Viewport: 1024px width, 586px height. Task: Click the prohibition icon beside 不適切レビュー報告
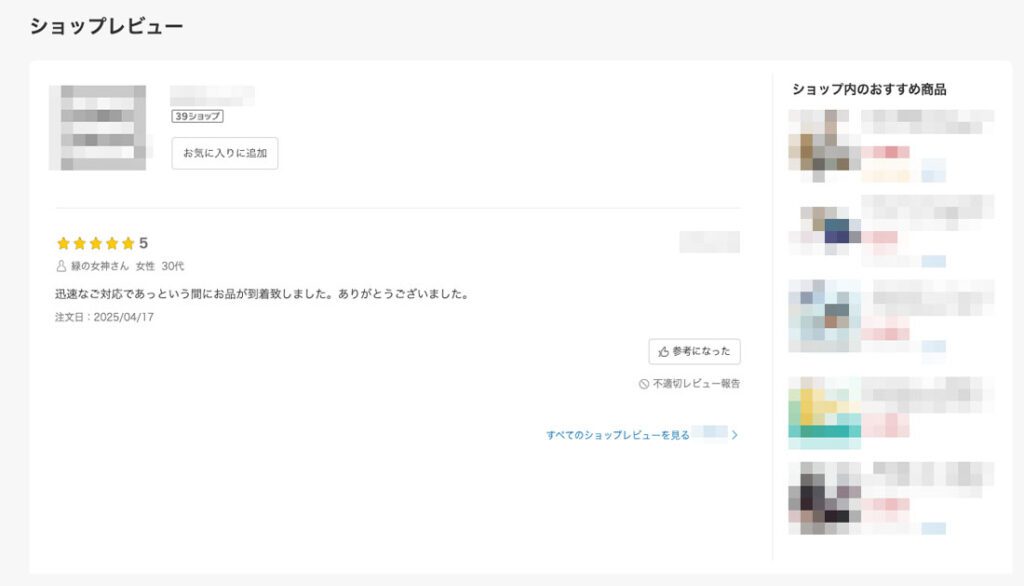coord(644,384)
